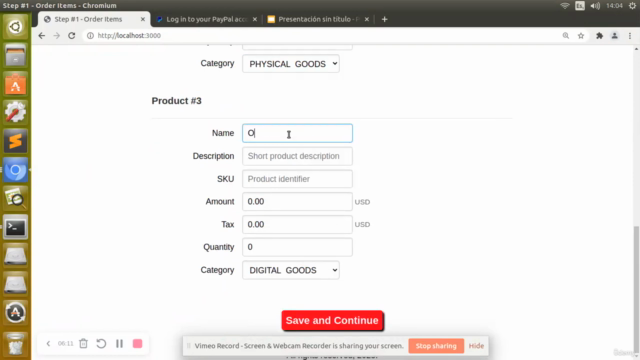Reload the localhost page

click(71, 36)
